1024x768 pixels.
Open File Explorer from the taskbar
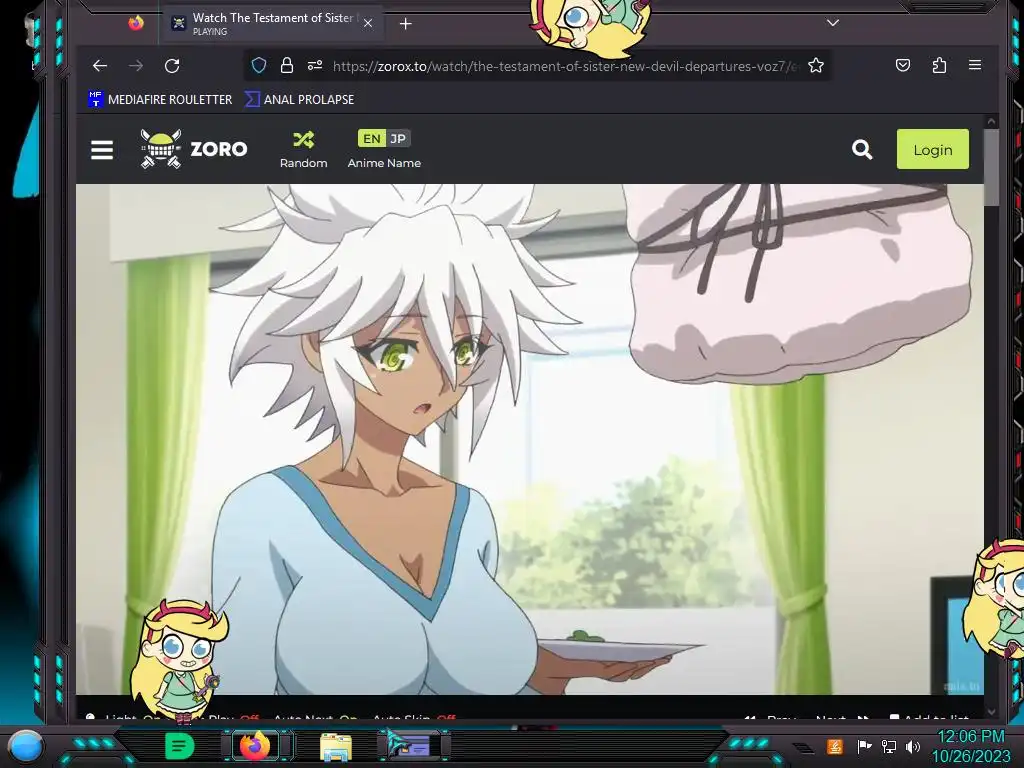(x=336, y=746)
